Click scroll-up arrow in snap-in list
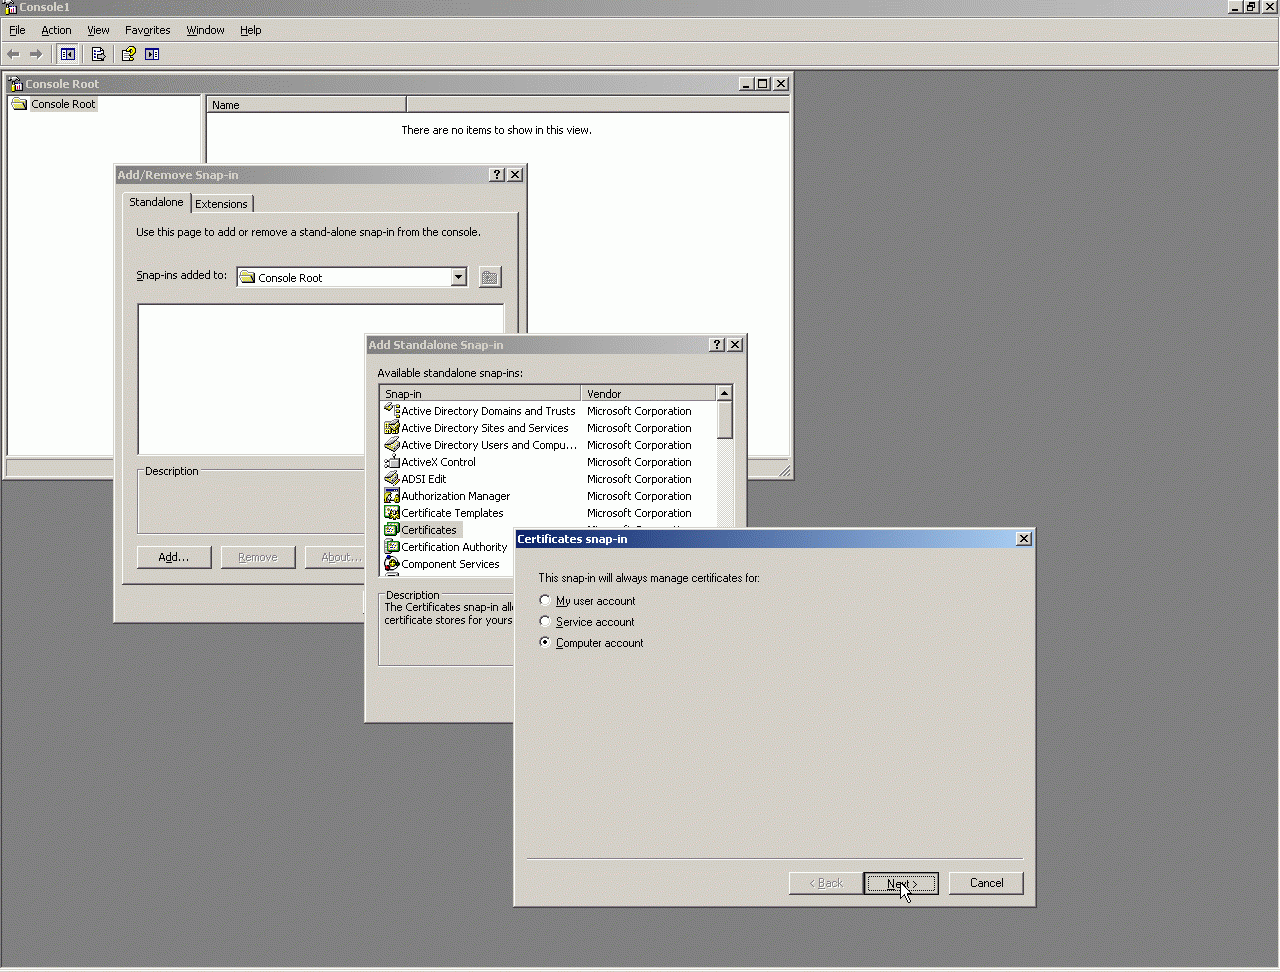This screenshot has height=972, width=1280. [725, 393]
